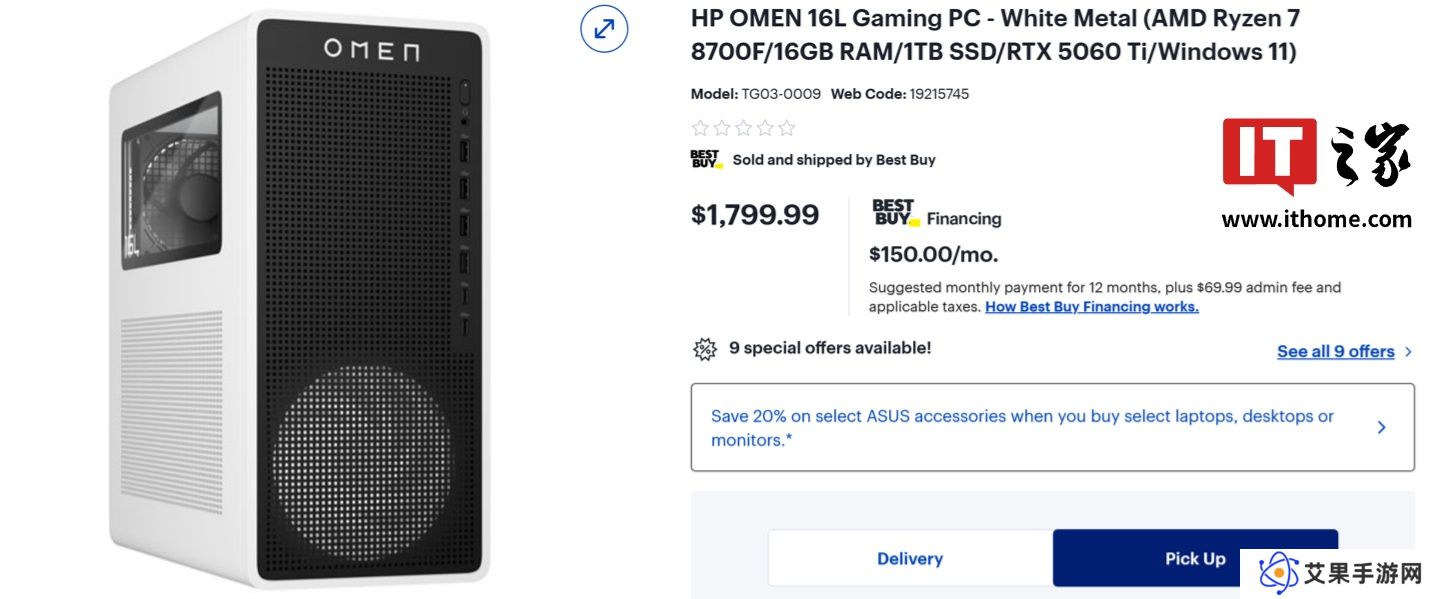1440x599 pixels.
Task: Select the Pick Up option
Action: tap(1195, 558)
